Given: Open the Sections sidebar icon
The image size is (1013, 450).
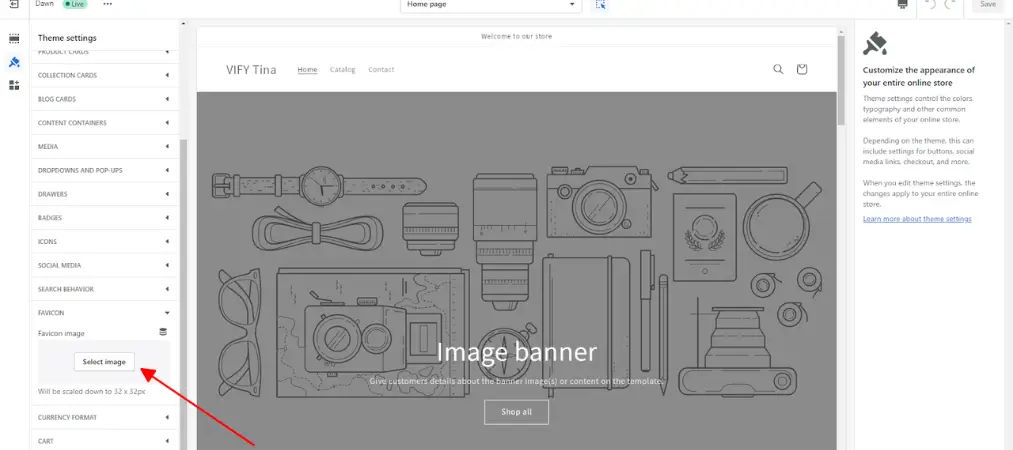Looking at the screenshot, I should [14, 39].
